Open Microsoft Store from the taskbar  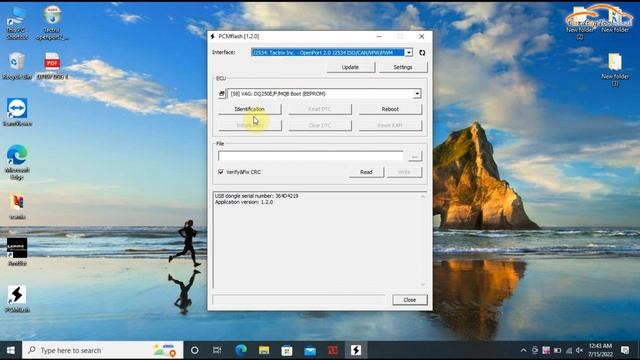click(287, 350)
